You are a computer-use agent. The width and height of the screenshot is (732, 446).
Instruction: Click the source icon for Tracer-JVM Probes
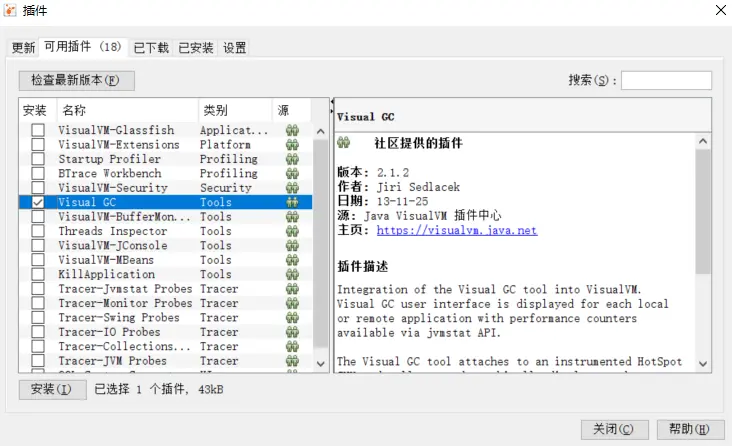pos(292,361)
